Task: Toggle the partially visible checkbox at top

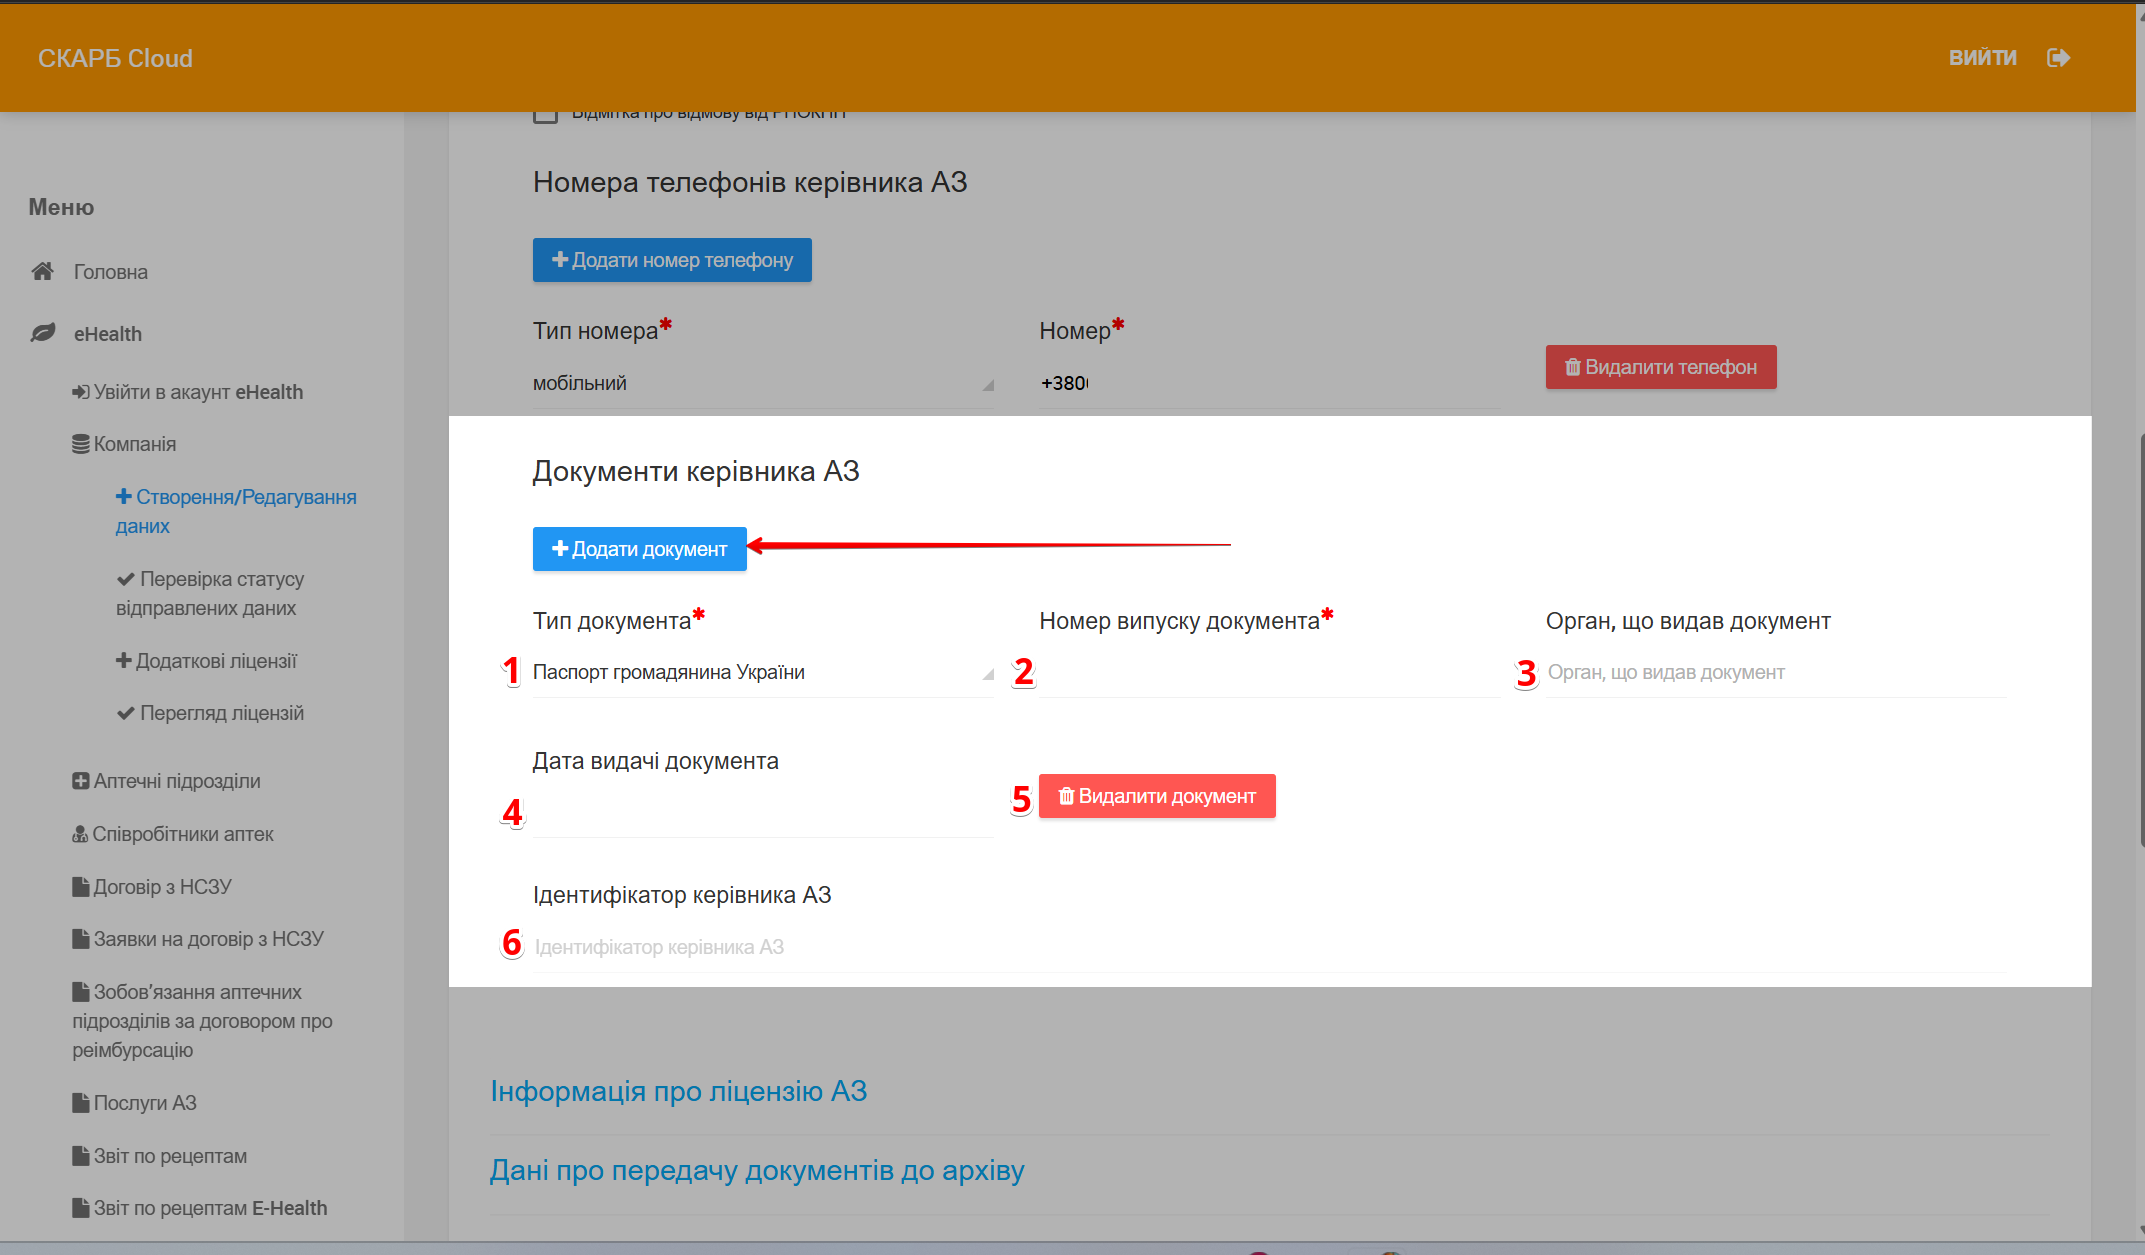Action: (545, 116)
